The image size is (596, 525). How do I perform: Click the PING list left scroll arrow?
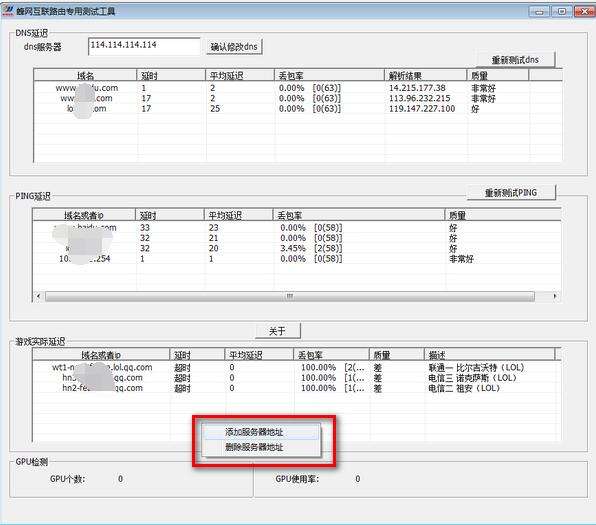pos(38,296)
